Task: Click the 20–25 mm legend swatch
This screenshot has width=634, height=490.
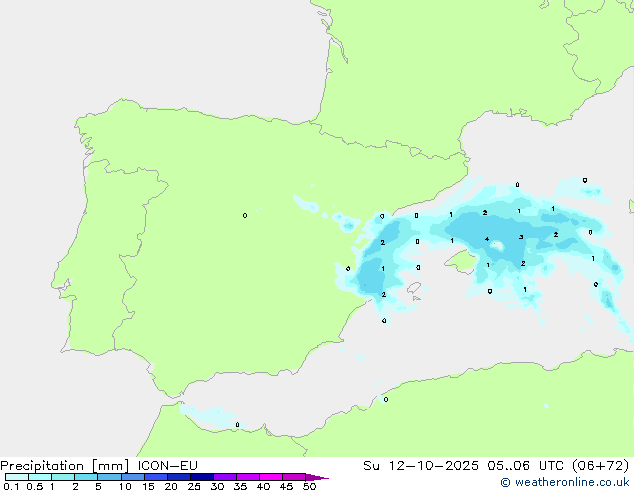Action: click(x=179, y=477)
